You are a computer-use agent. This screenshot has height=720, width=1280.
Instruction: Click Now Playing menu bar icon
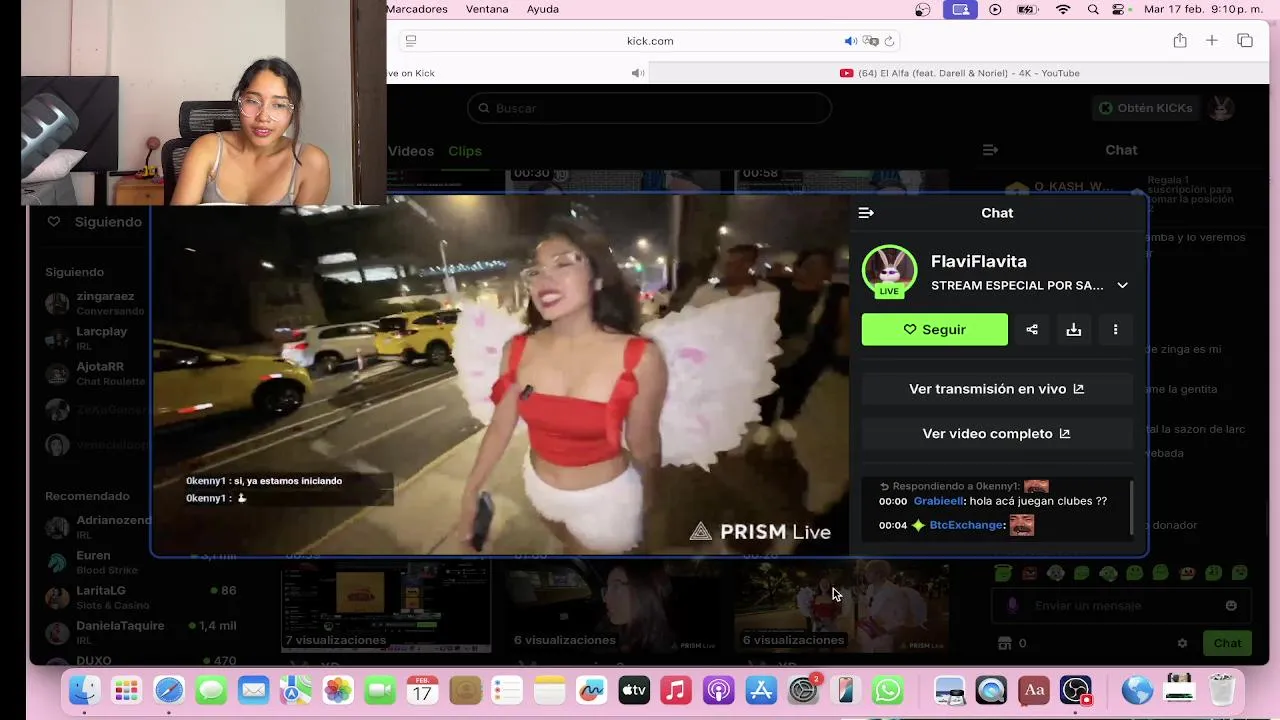click(x=995, y=9)
